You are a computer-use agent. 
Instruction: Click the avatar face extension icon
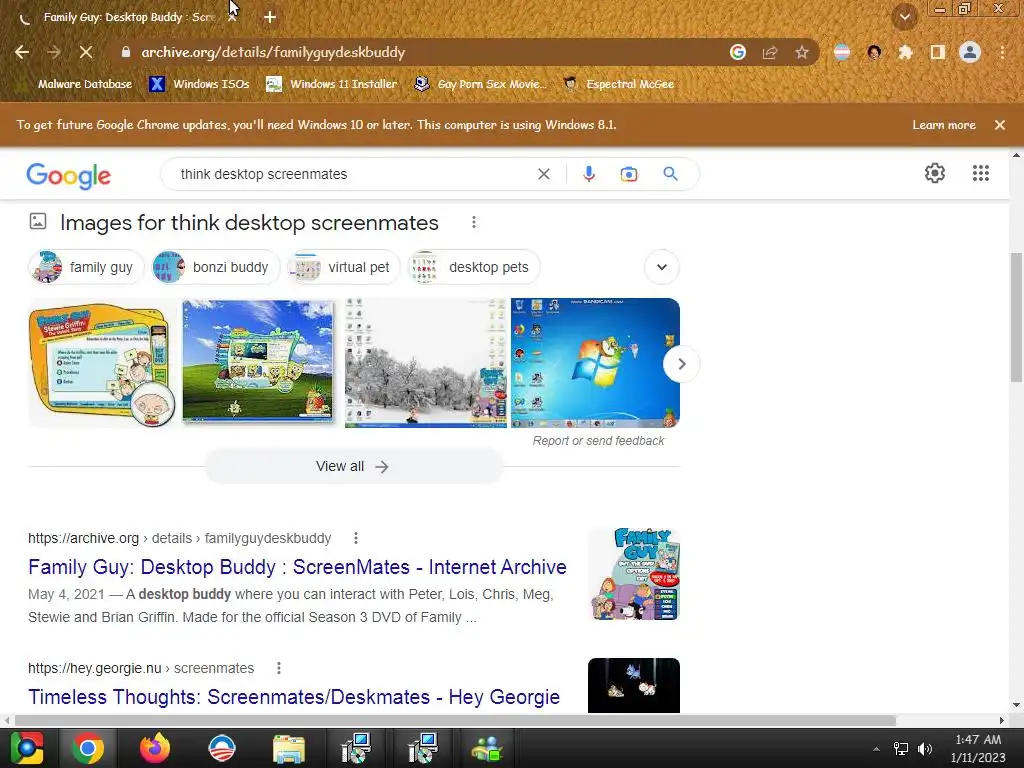(874, 52)
